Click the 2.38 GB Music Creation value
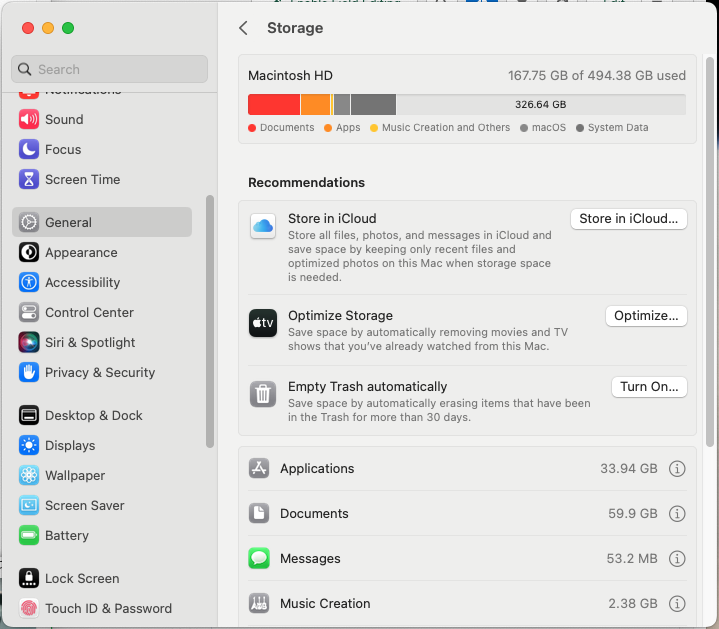This screenshot has width=719, height=629. [633, 603]
